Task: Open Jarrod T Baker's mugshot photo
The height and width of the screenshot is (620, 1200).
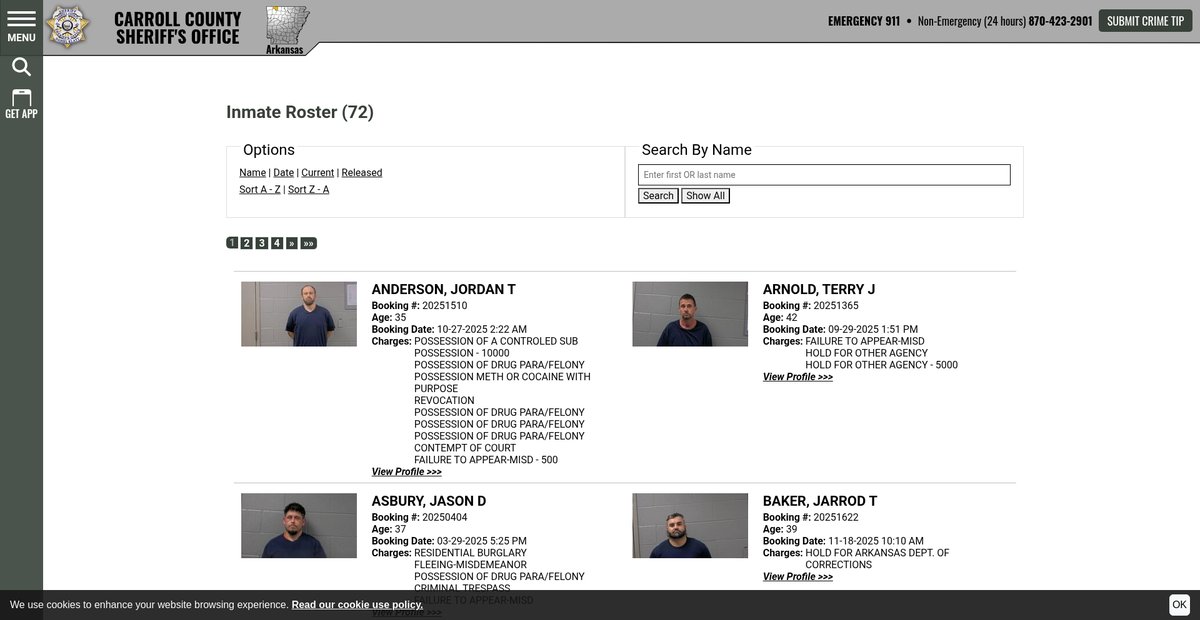Action: click(x=690, y=526)
